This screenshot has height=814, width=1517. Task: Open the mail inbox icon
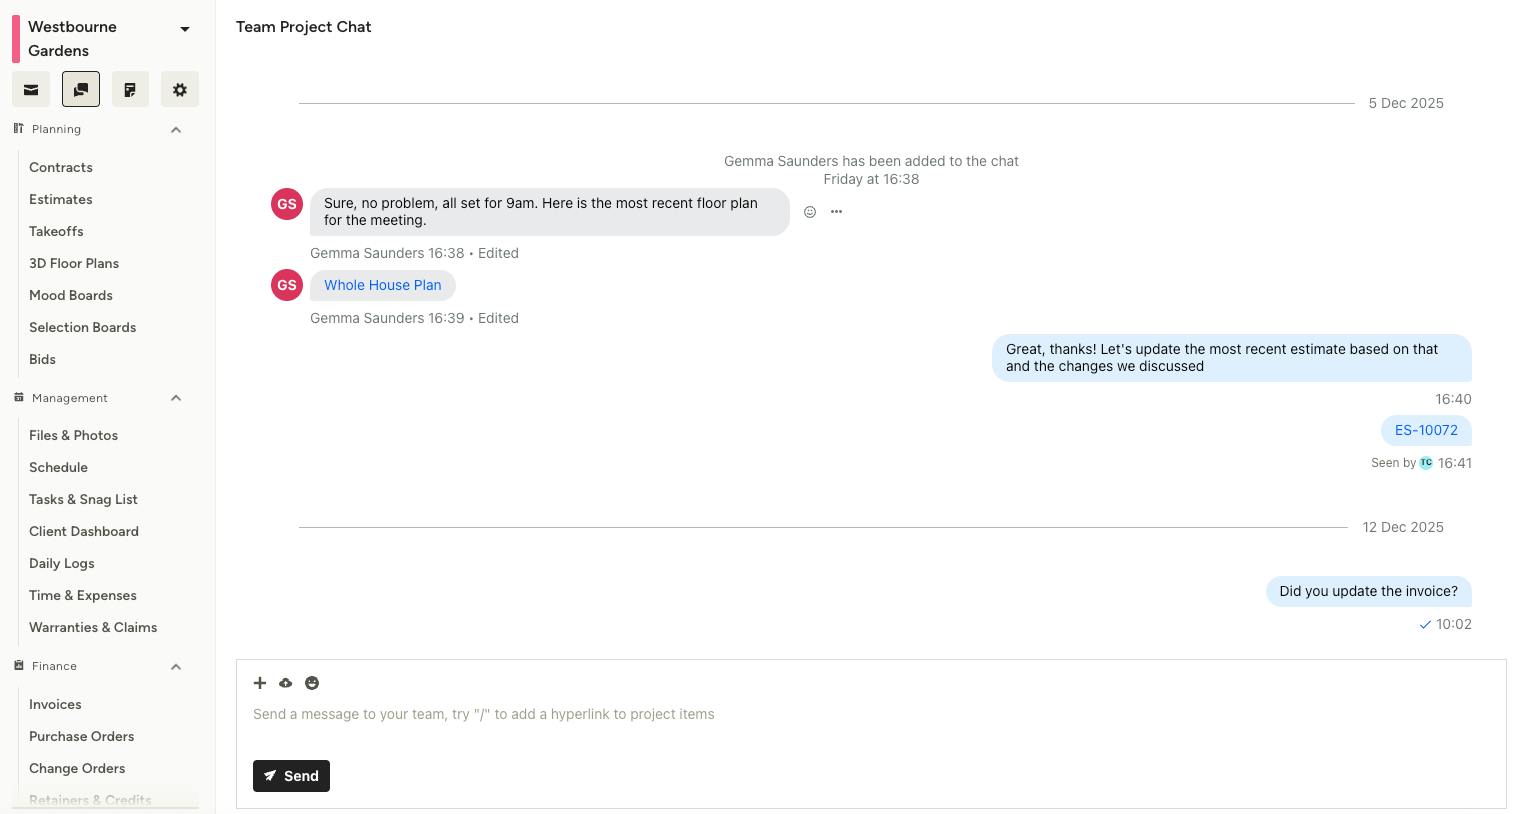(x=31, y=89)
